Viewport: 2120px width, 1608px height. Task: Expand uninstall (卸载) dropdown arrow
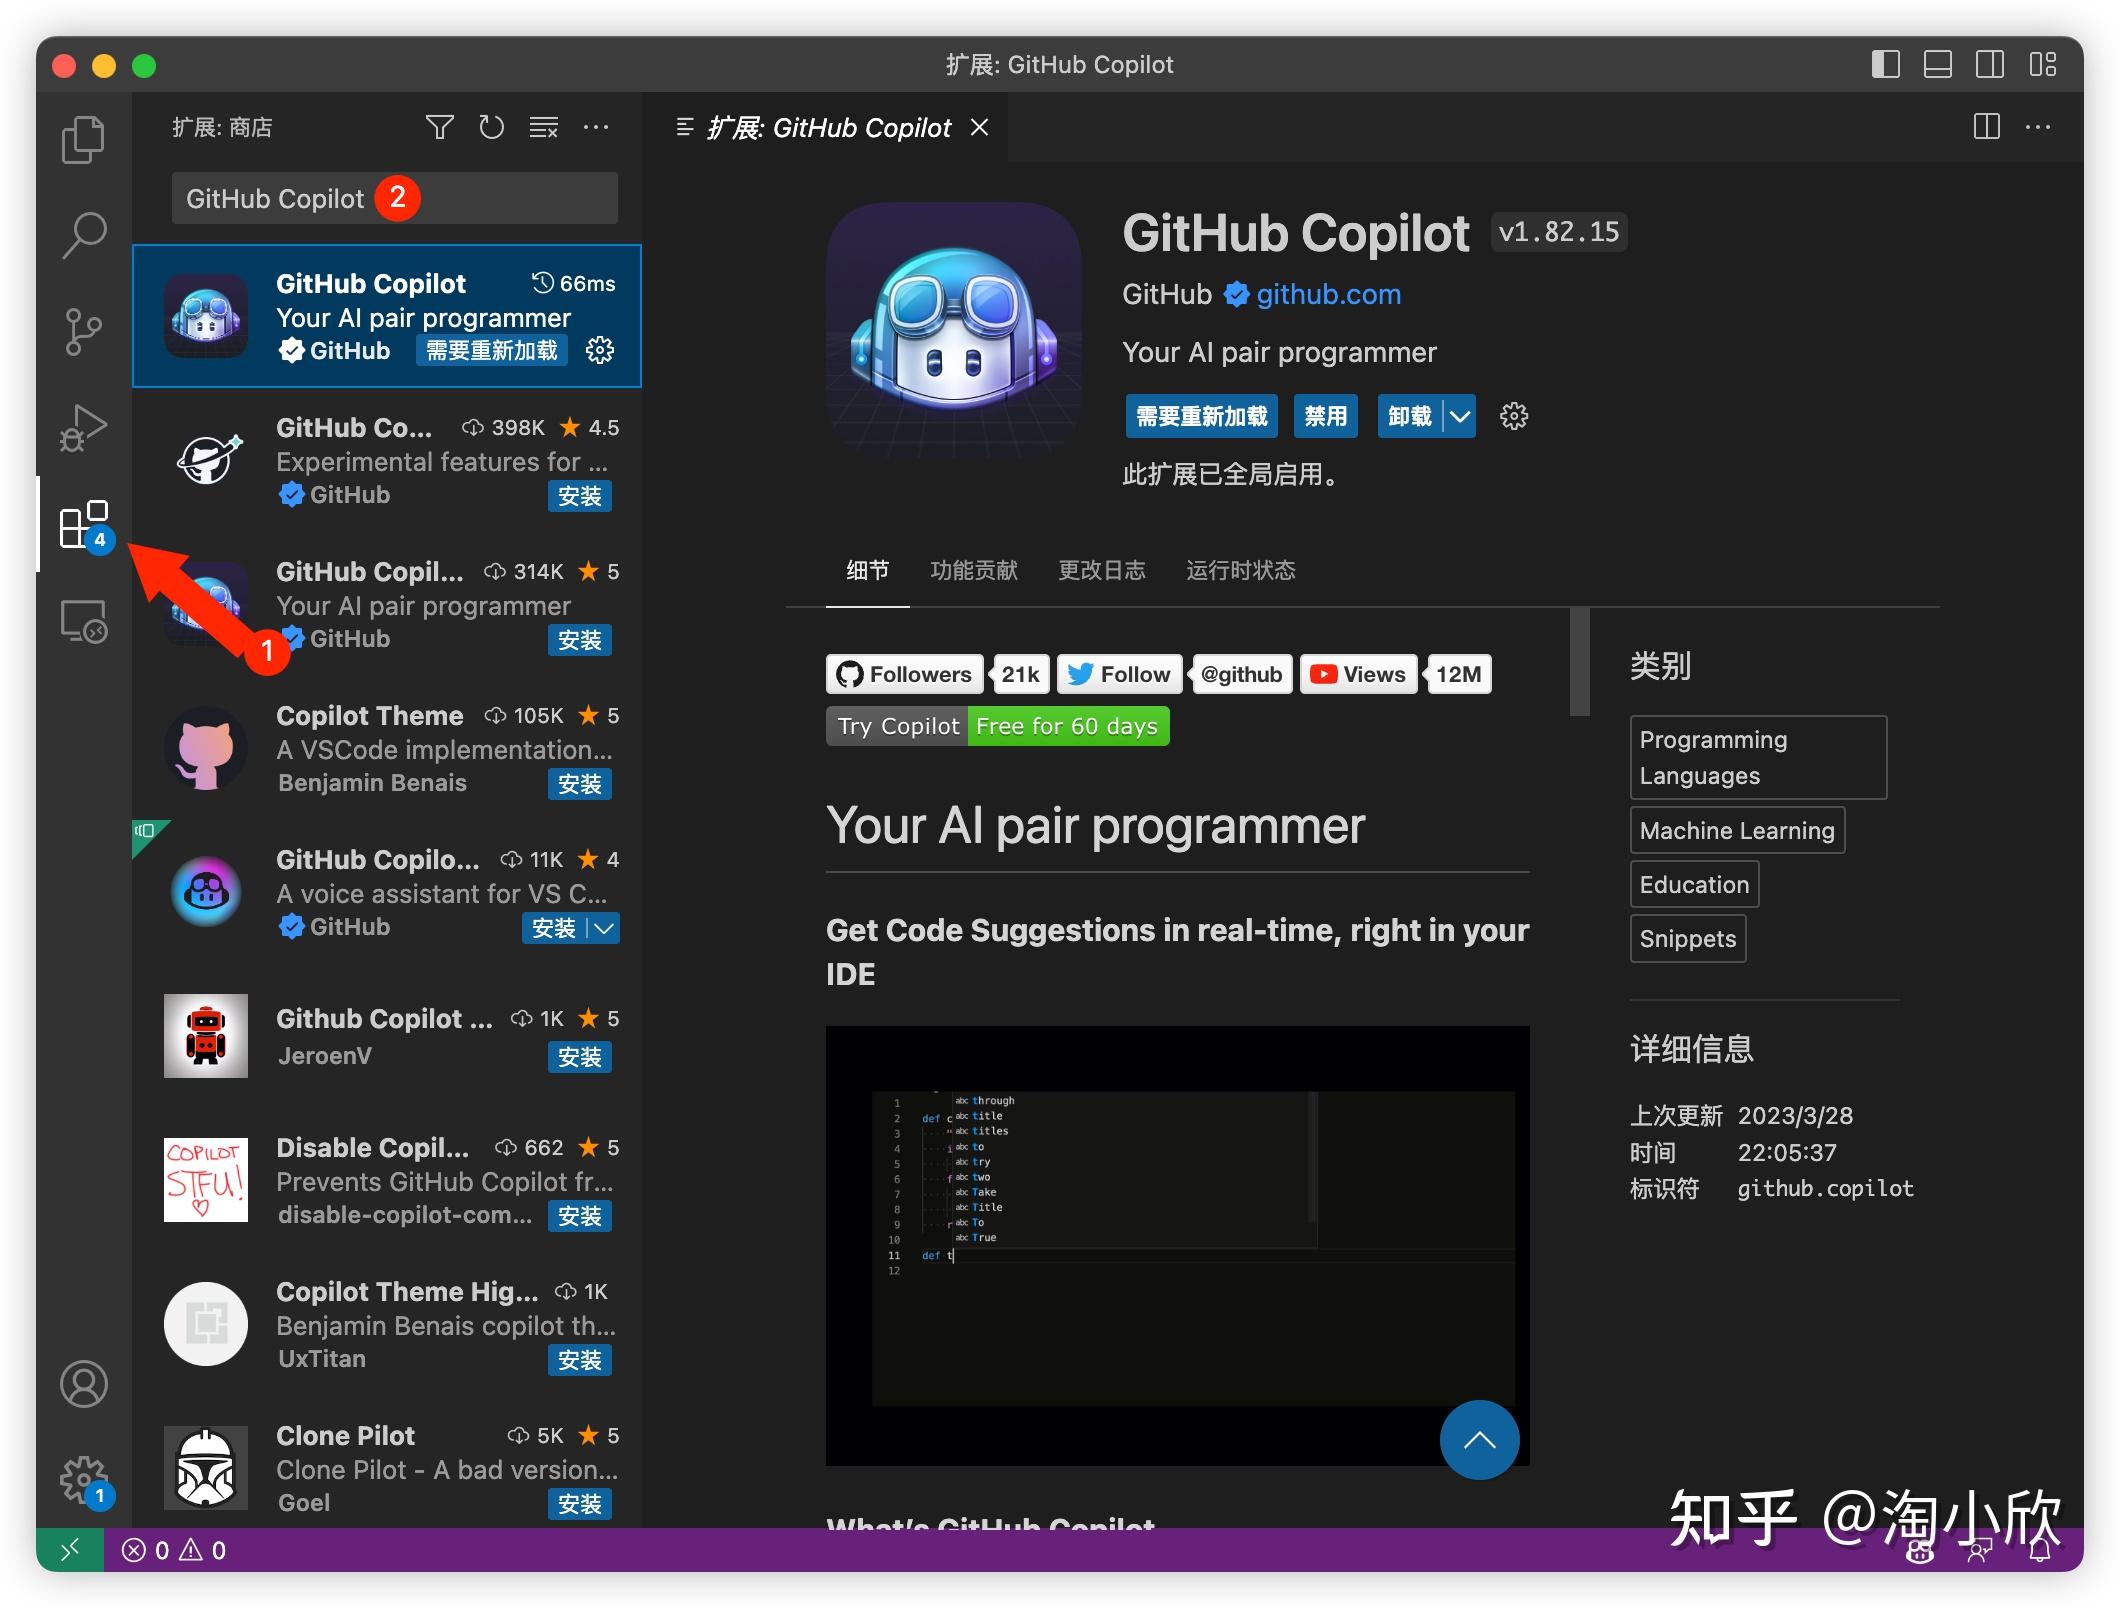coord(1460,416)
